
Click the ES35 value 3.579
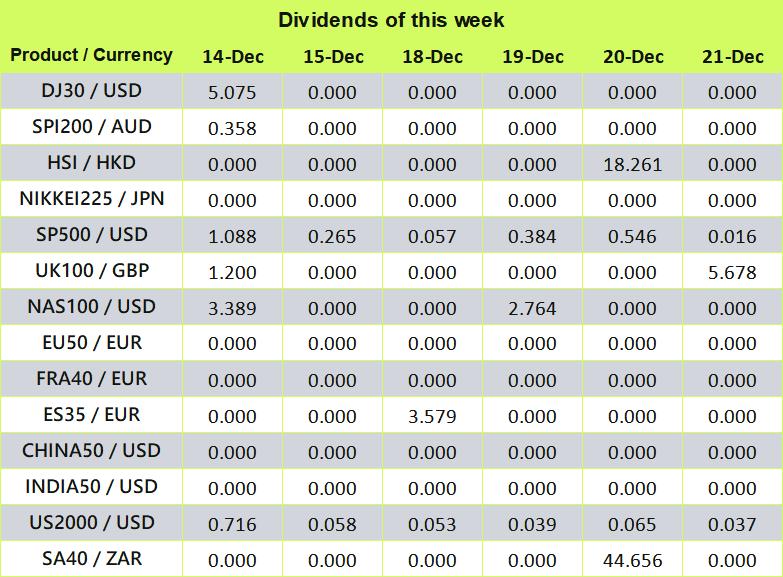(x=432, y=417)
